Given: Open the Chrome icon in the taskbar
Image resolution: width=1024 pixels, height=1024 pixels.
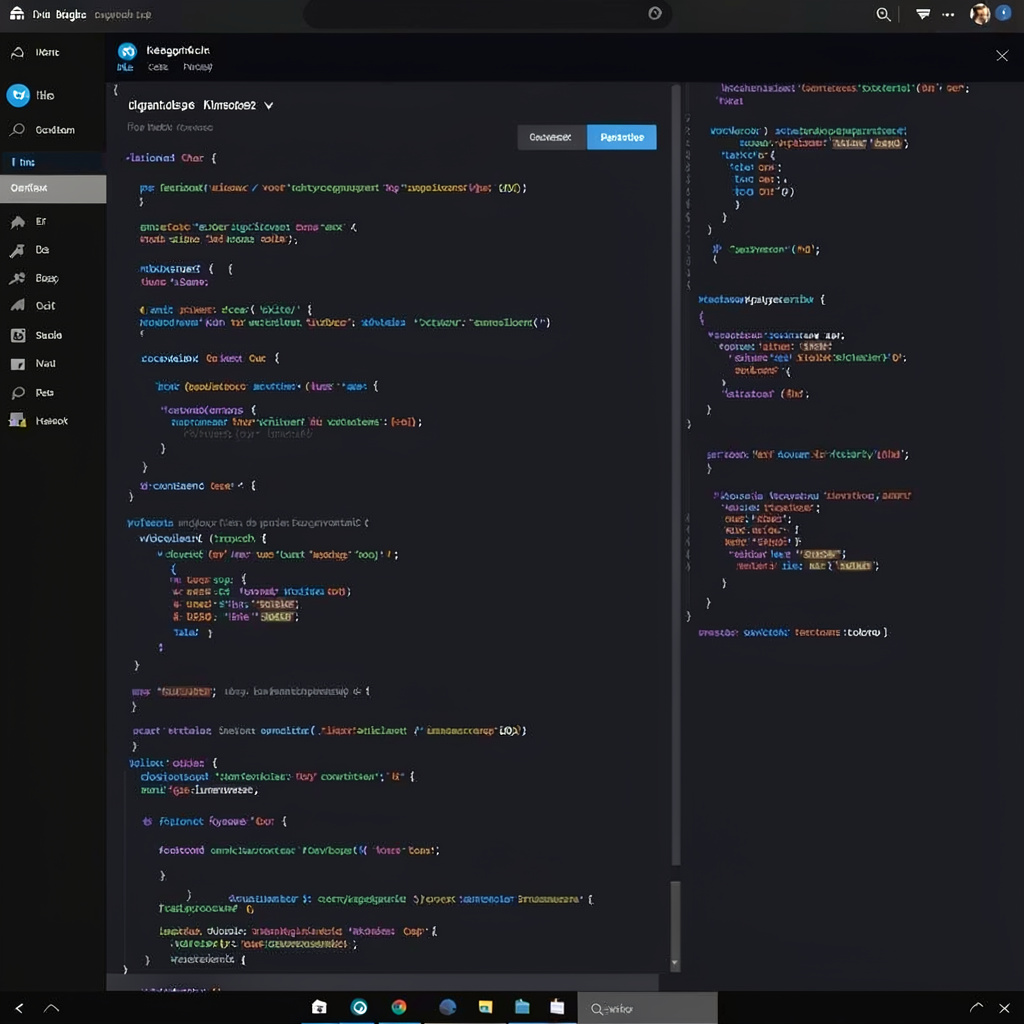Looking at the screenshot, I should 399,1007.
